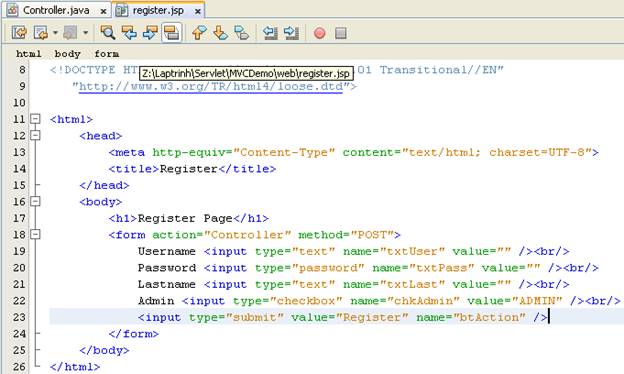The image size is (624, 374).
Task: Collapse the html tag fold
Action: 35,119
